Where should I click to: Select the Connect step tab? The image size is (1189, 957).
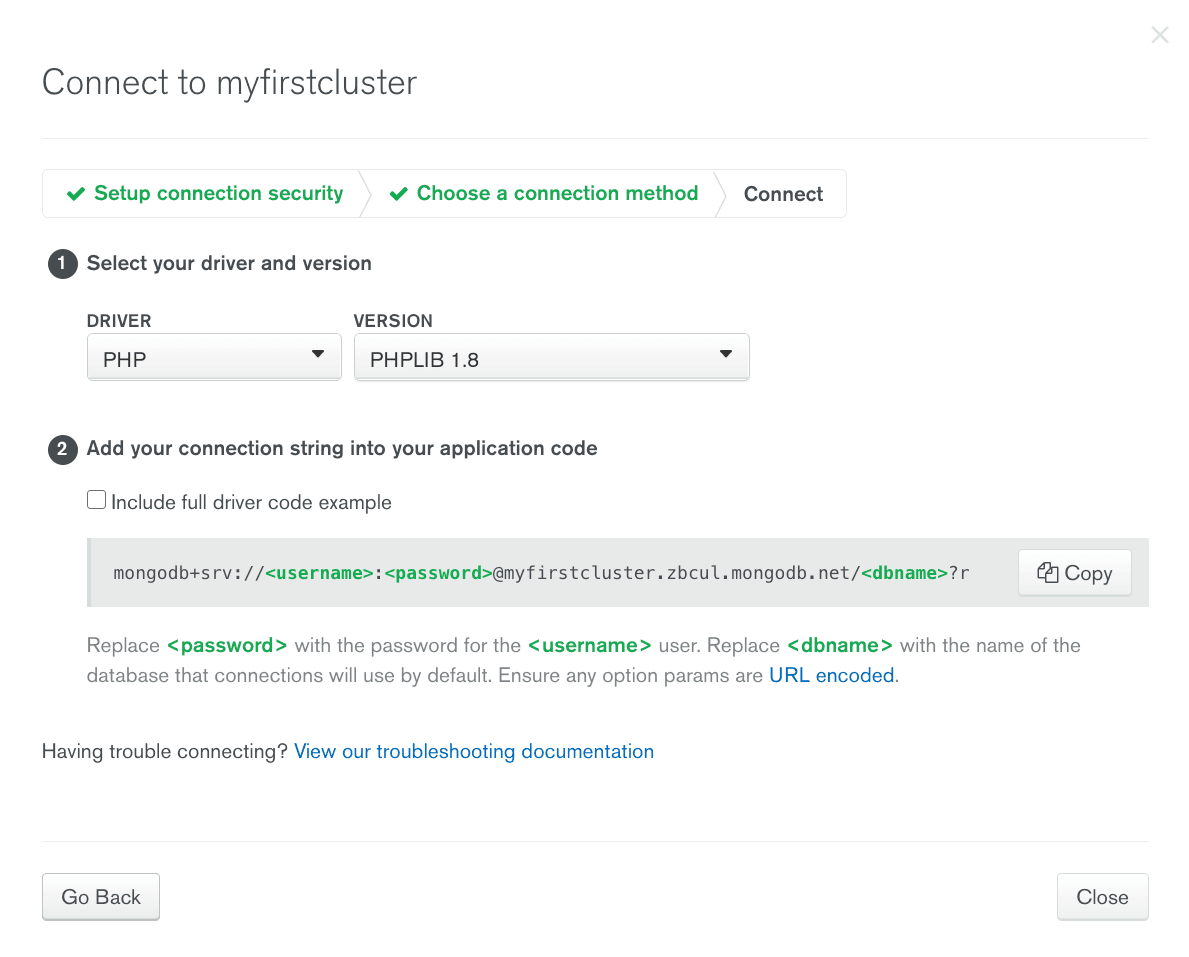click(x=783, y=194)
